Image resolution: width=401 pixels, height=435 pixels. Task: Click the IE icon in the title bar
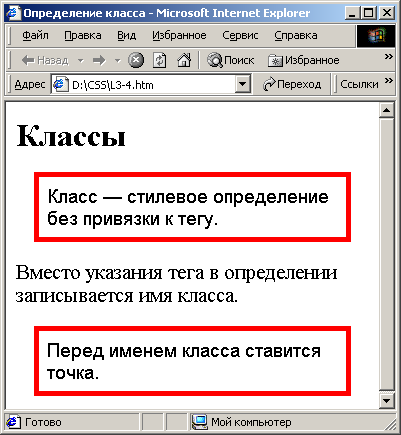13,13
